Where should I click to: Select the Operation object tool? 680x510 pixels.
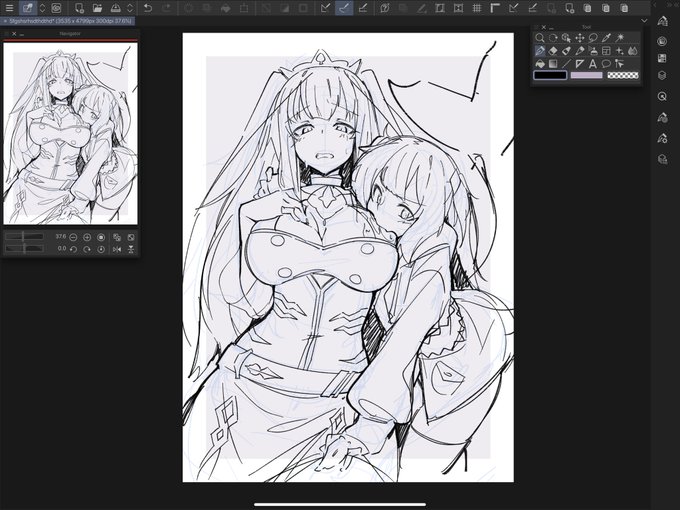pos(566,38)
